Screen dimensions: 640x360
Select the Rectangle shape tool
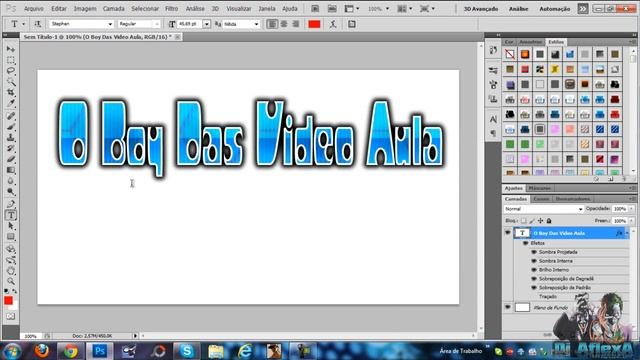coord(11,237)
